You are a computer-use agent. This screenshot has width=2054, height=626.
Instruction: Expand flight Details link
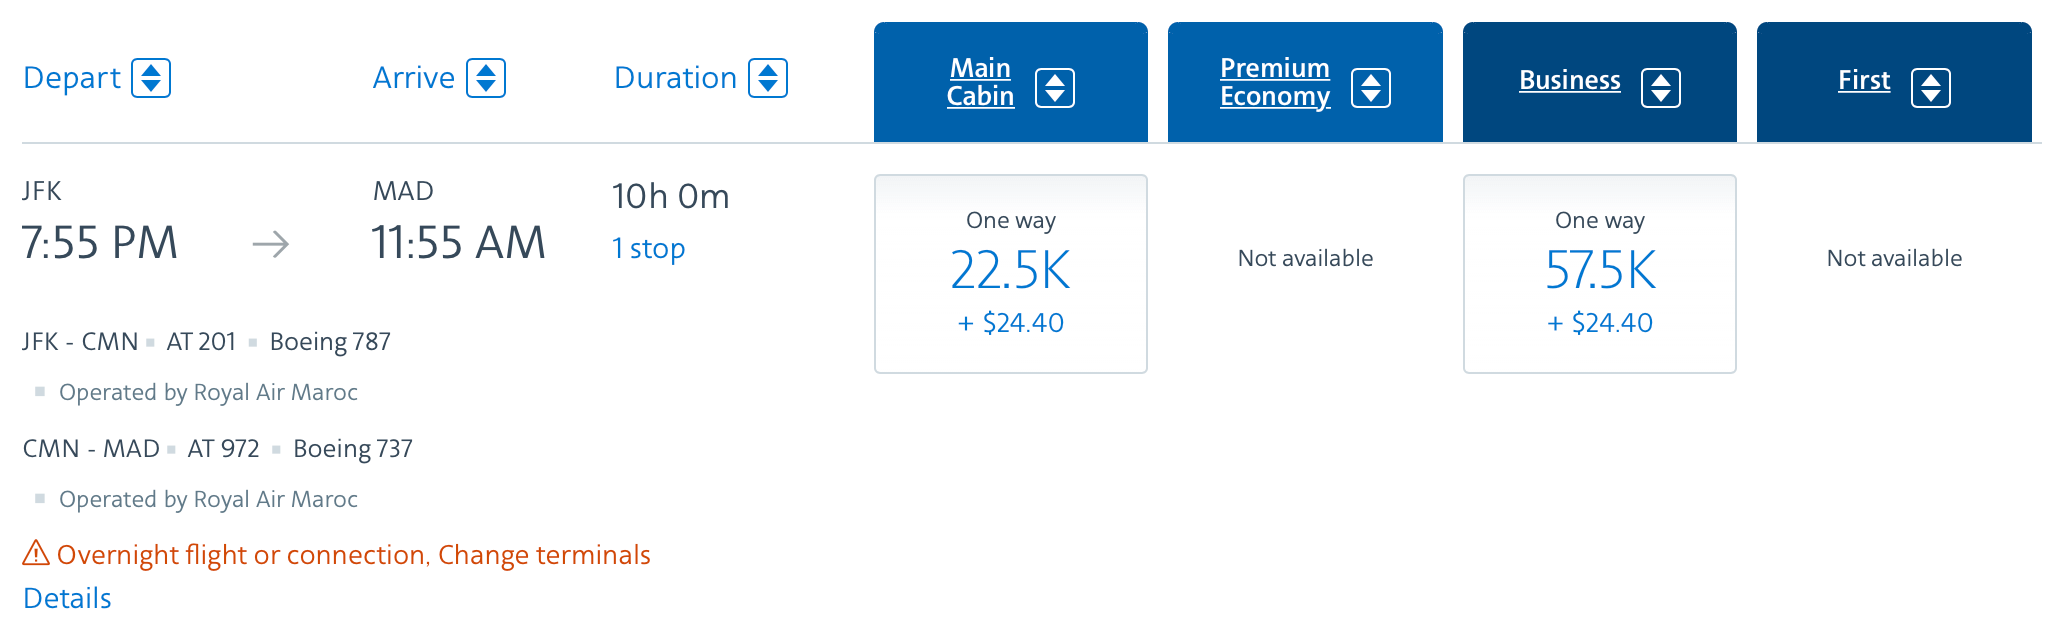[x=67, y=598]
